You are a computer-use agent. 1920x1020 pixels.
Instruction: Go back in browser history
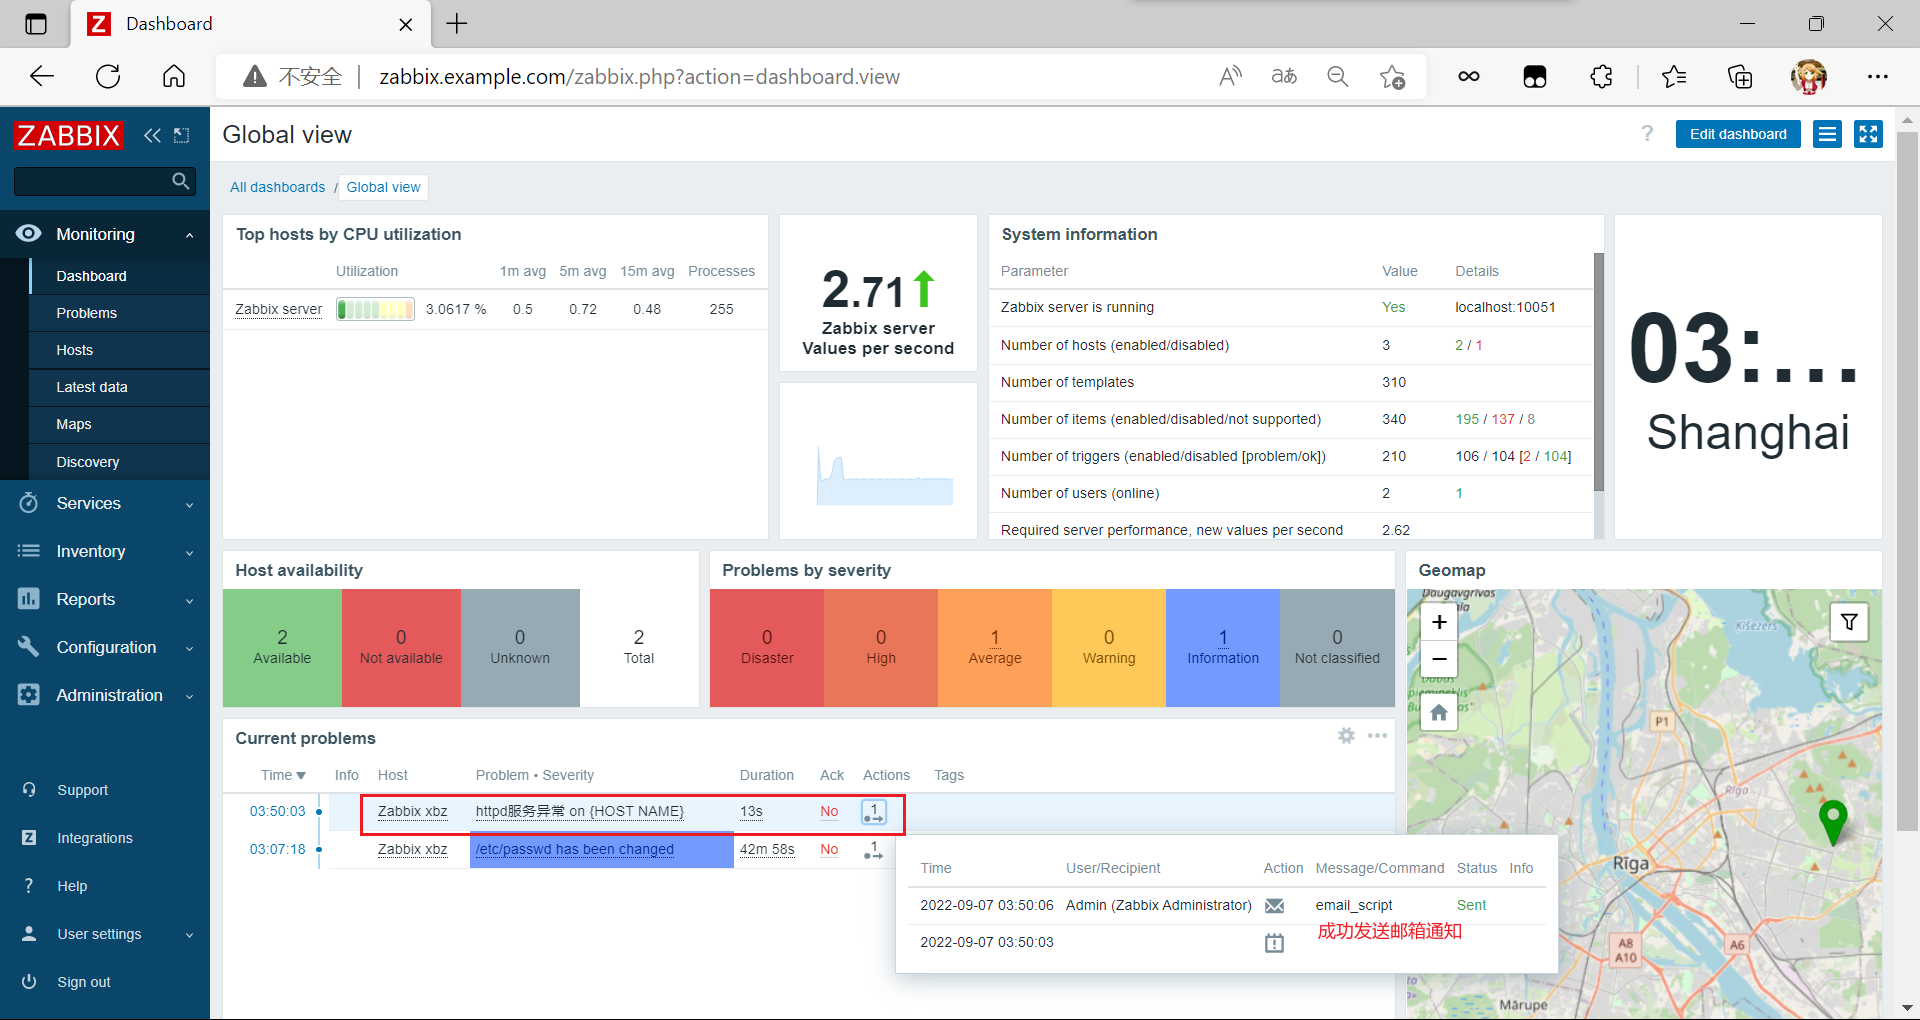[x=42, y=76]
